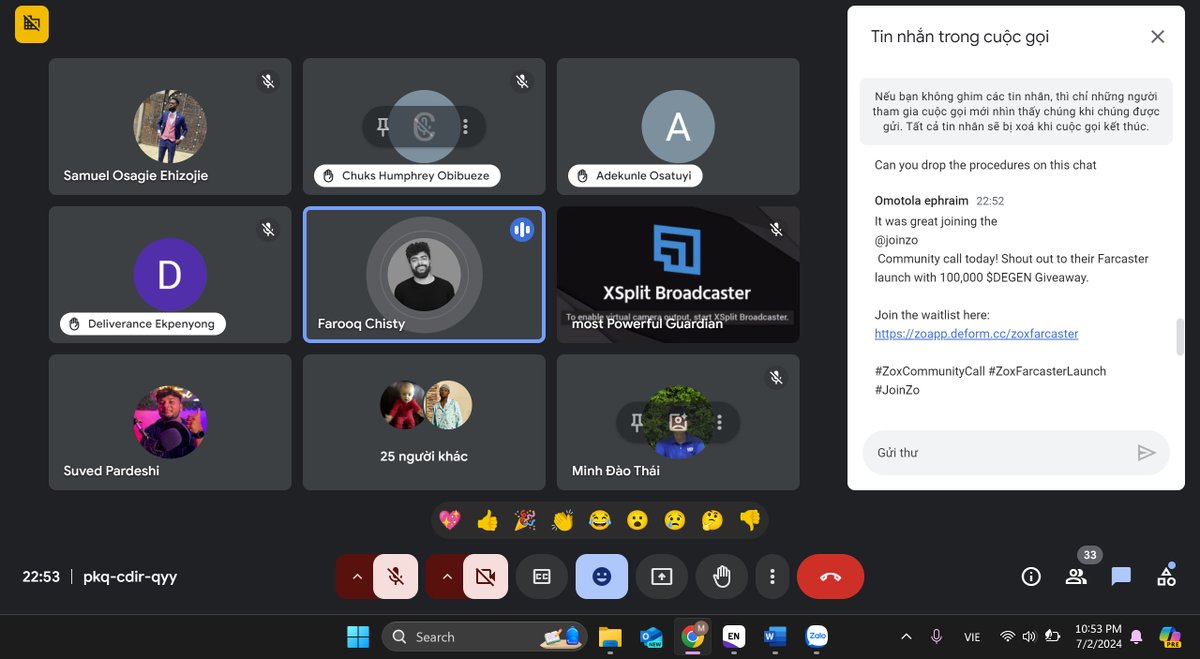The image size is (1200, 659).
Task: Raise hand in the meeting
Action: tap(722, 577)
